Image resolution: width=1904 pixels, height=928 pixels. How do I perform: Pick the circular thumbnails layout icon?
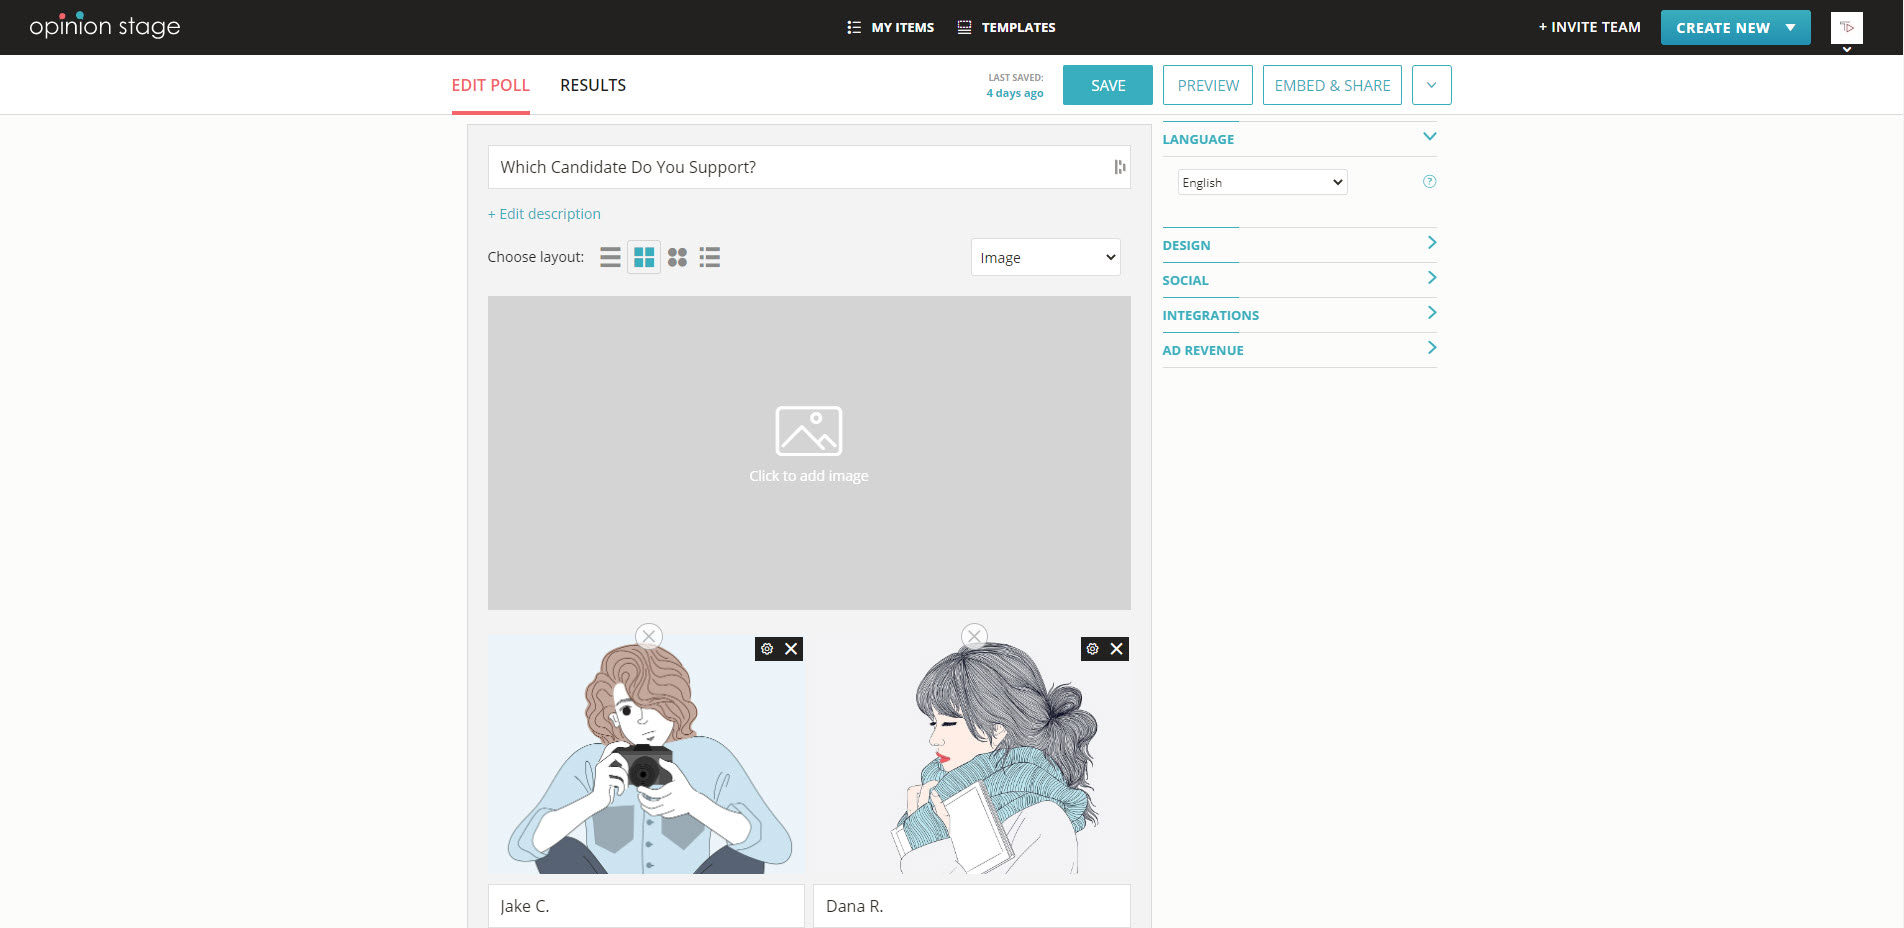[x=677, y=258]
